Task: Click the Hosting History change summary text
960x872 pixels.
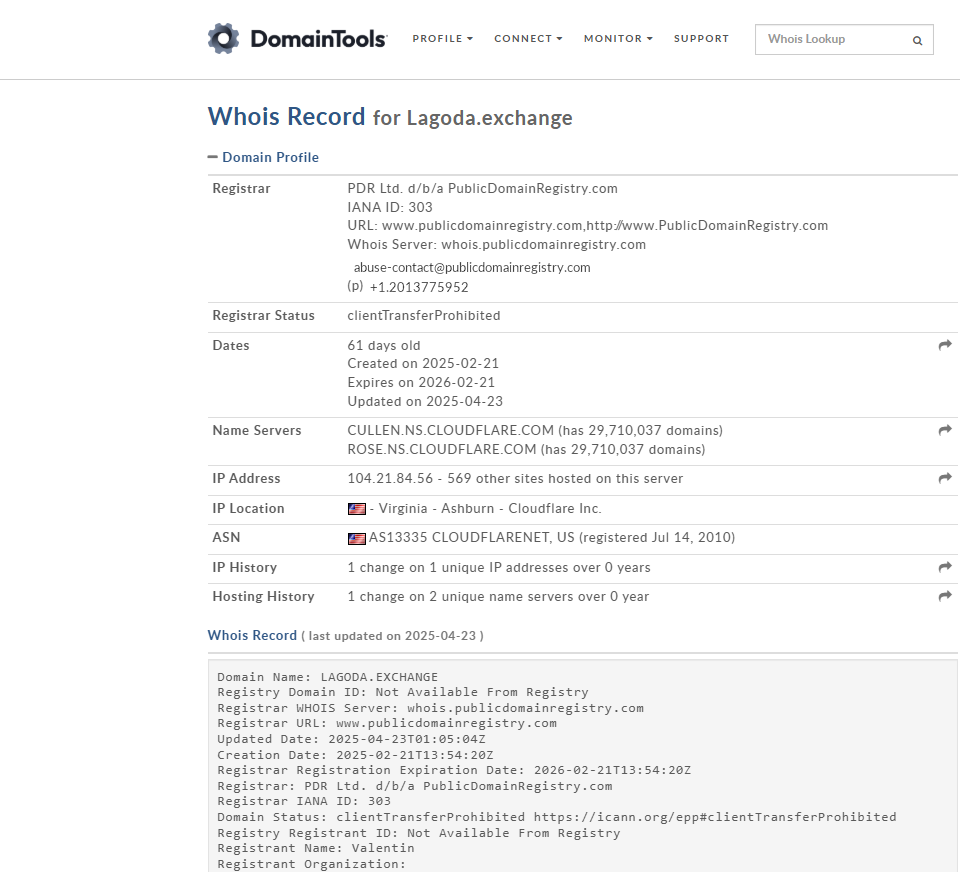Action: tap(498, 596)
